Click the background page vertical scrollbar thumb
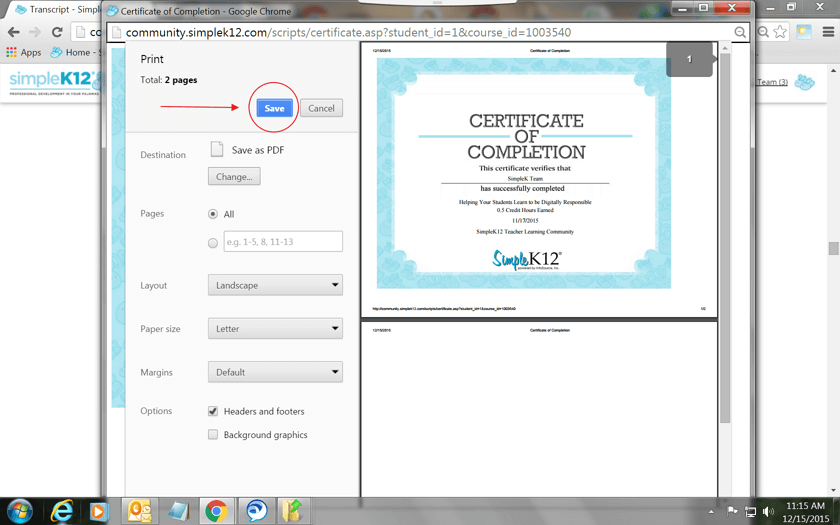 (833, 248)
